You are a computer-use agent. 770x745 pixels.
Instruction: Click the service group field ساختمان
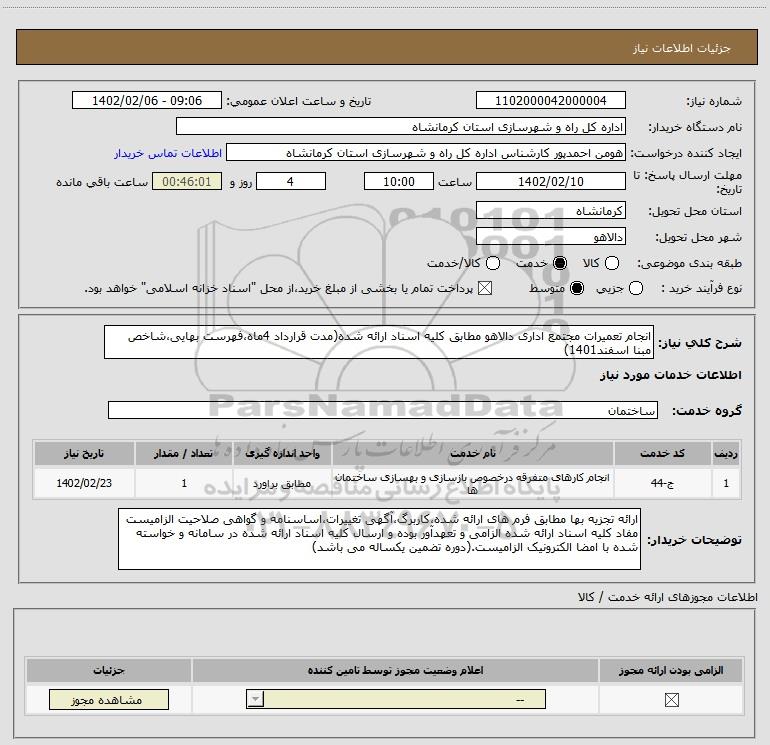coord(383,410)
